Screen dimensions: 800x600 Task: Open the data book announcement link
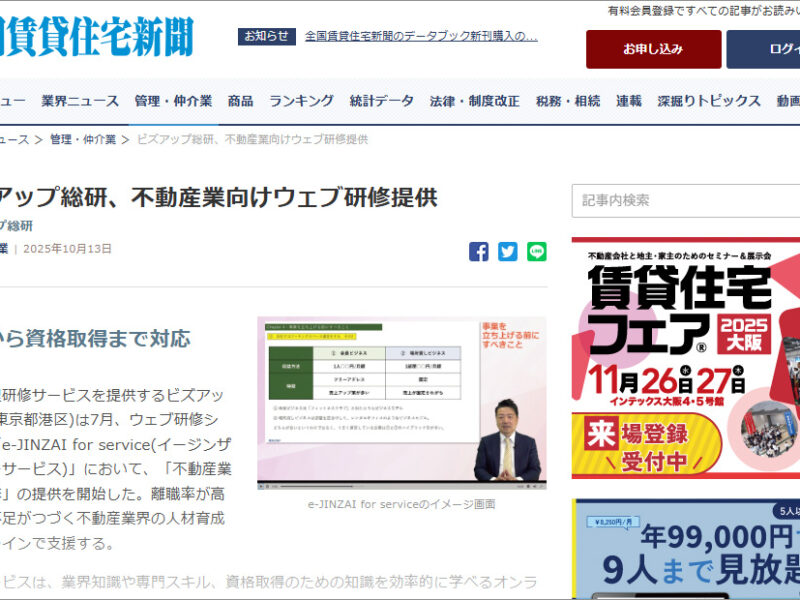click(421, 37)
